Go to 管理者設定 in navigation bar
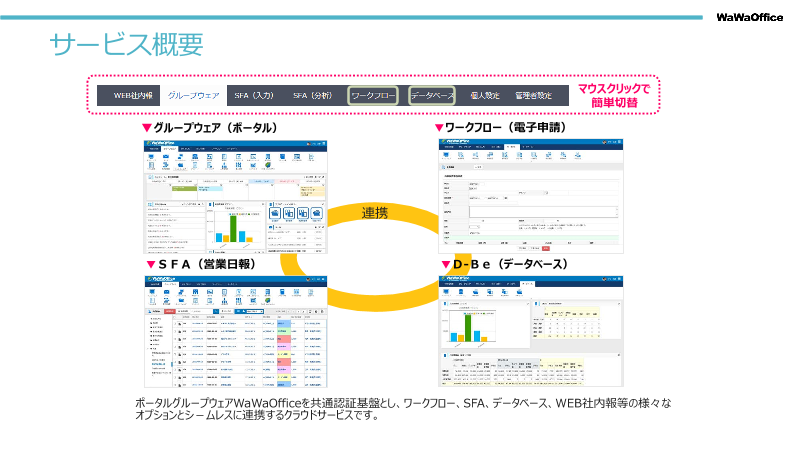Image resolution: width=800 pixels, height=450 pixels. coord(533,95)
